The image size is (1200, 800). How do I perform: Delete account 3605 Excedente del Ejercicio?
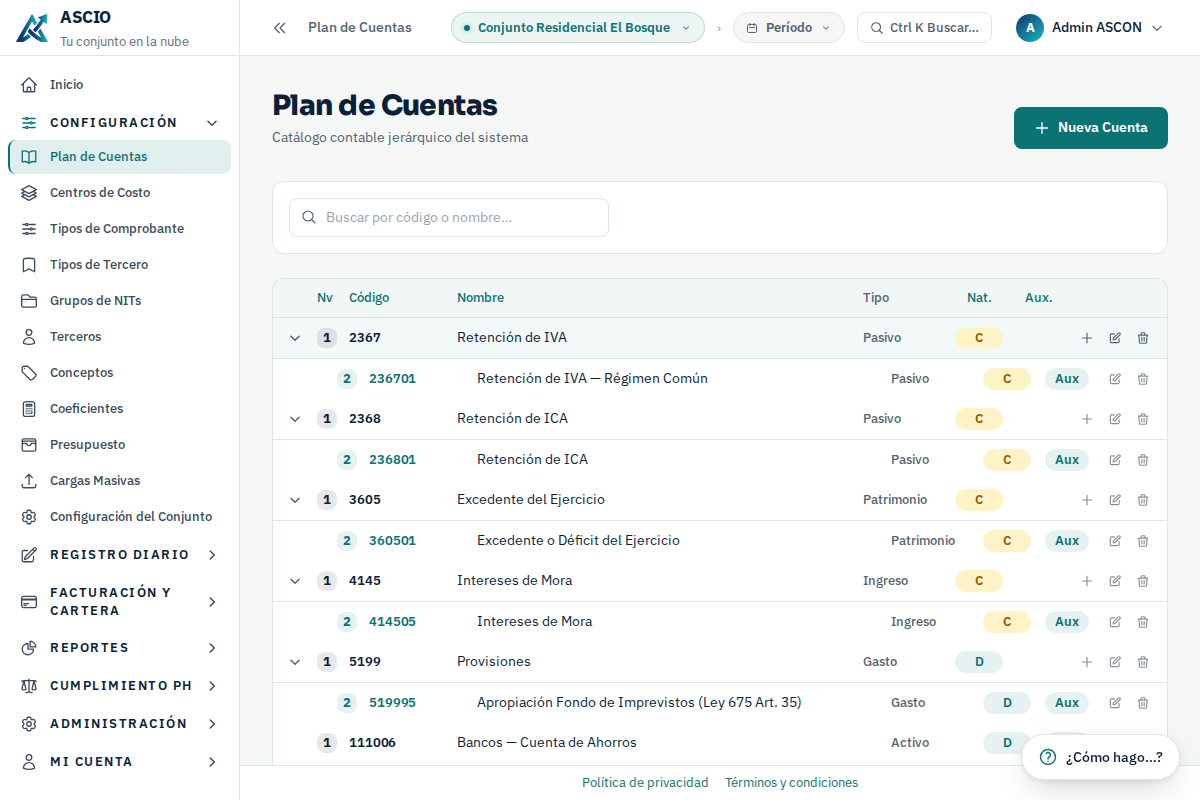click(1143, 500)
